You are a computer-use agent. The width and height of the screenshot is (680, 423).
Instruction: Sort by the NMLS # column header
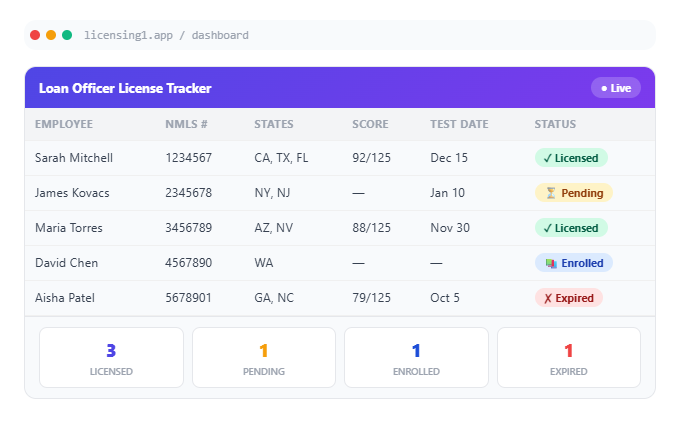coord(186,124)
